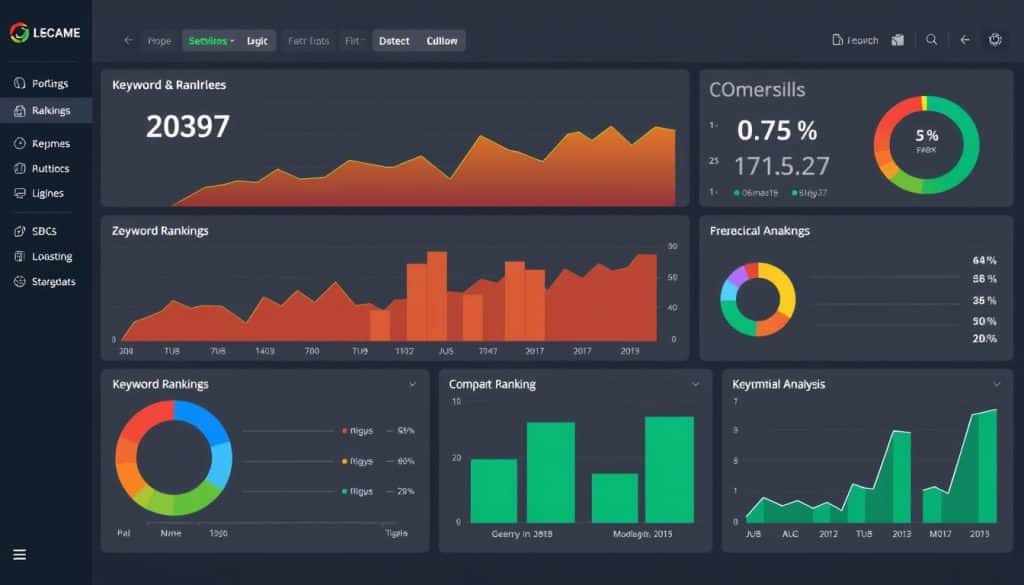
Task: Click the LECAME logo icon
Action: coord(19,33)
